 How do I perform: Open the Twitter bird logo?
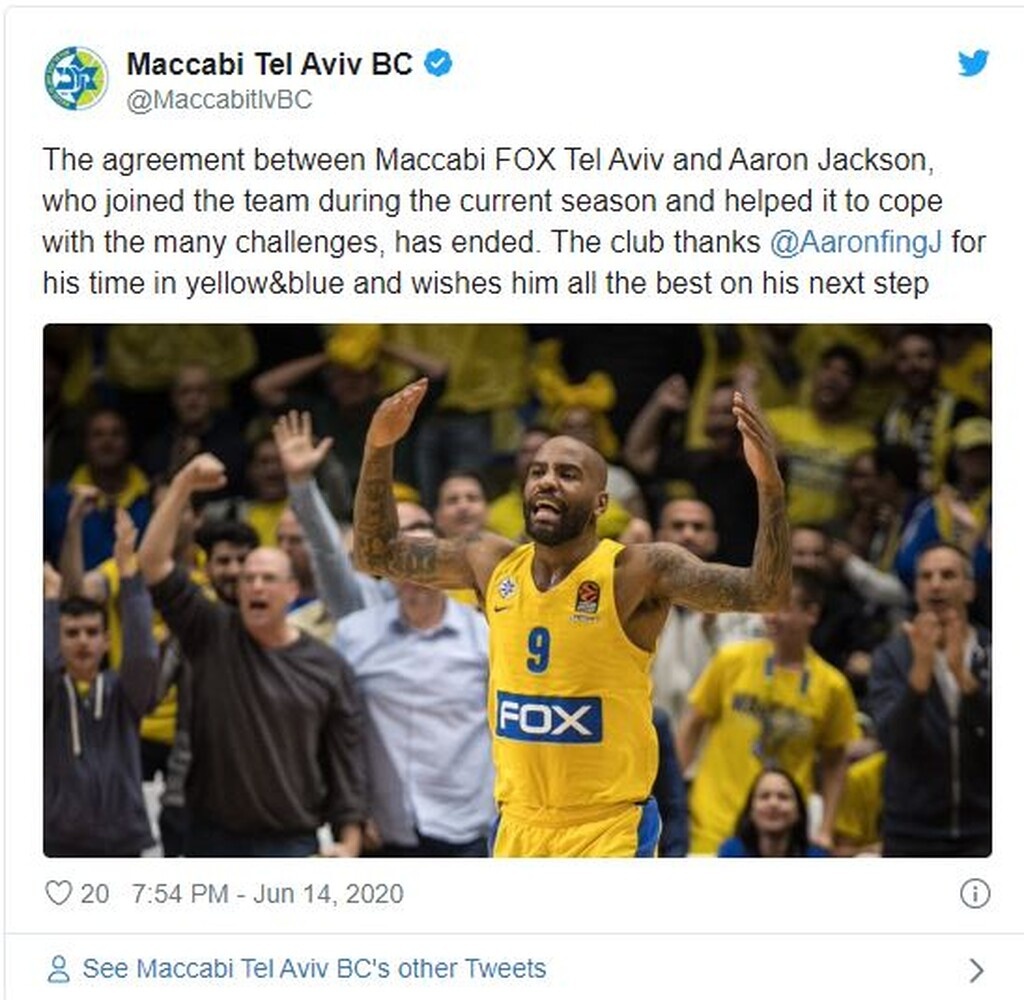973,63
